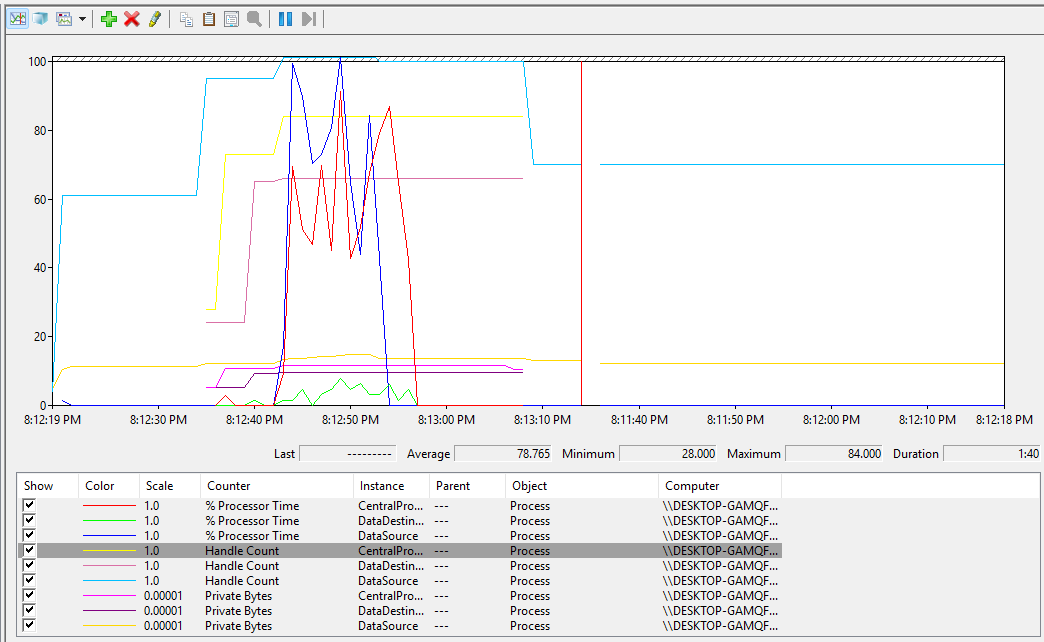Sort by the Parent column header
The image size is (1044, 642).
point(467,485)
